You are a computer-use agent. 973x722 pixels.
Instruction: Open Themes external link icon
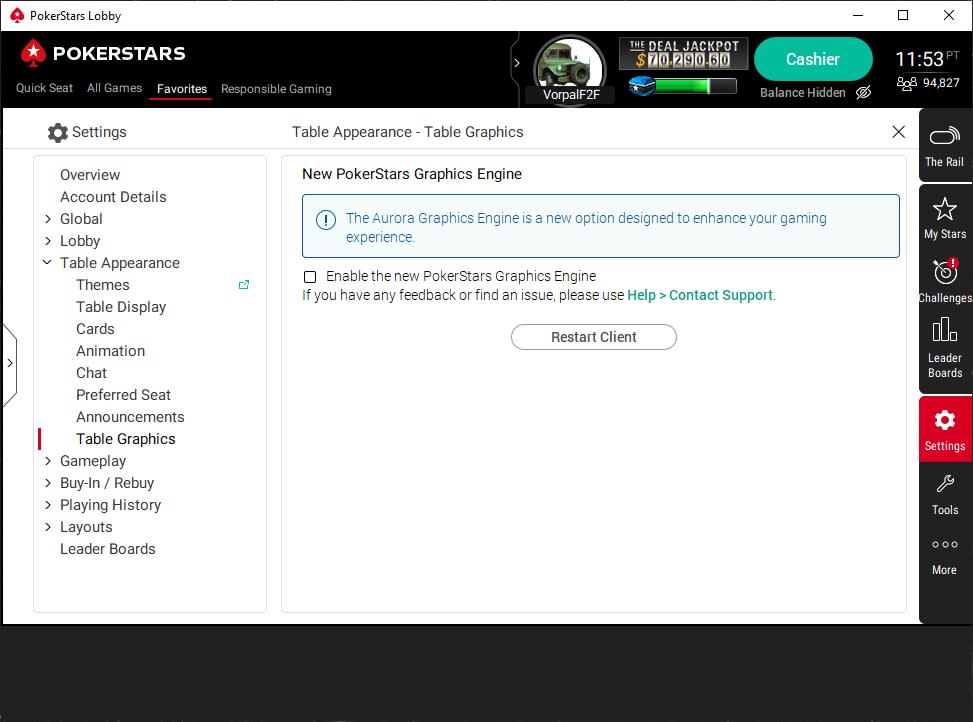pyautogui.click(x=244, y=285)
